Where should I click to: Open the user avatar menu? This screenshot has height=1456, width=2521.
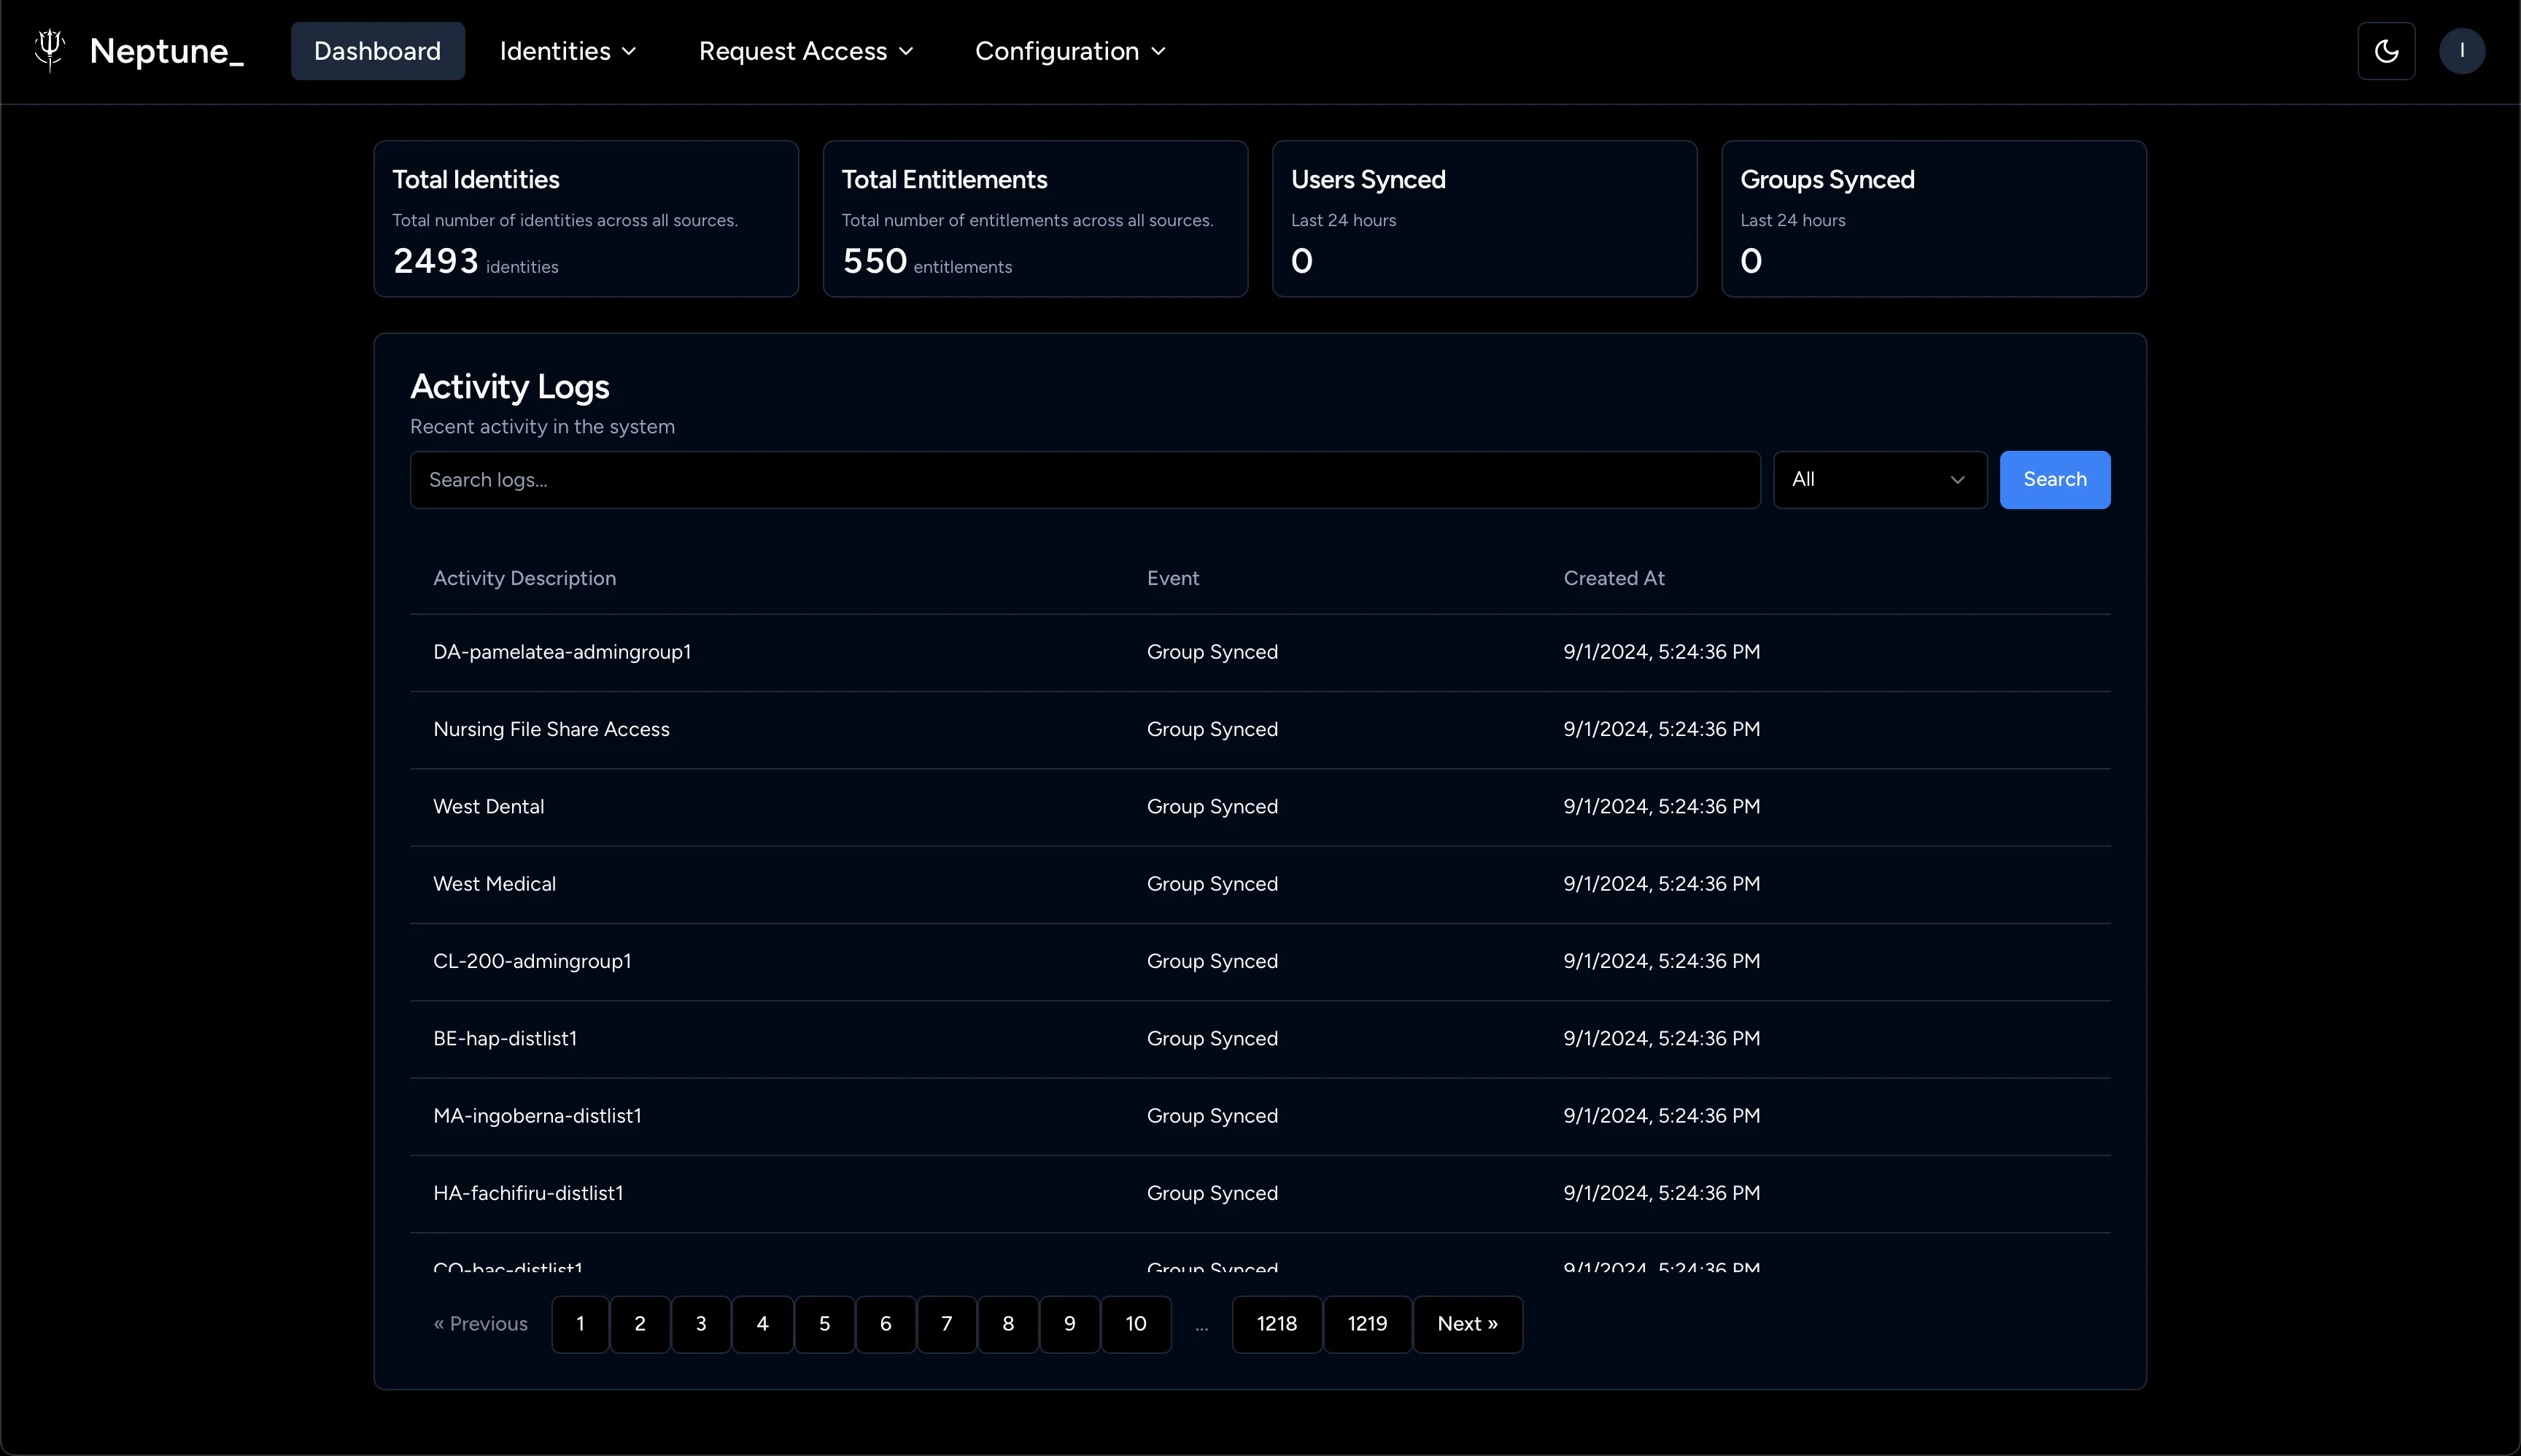point(2462,51)
